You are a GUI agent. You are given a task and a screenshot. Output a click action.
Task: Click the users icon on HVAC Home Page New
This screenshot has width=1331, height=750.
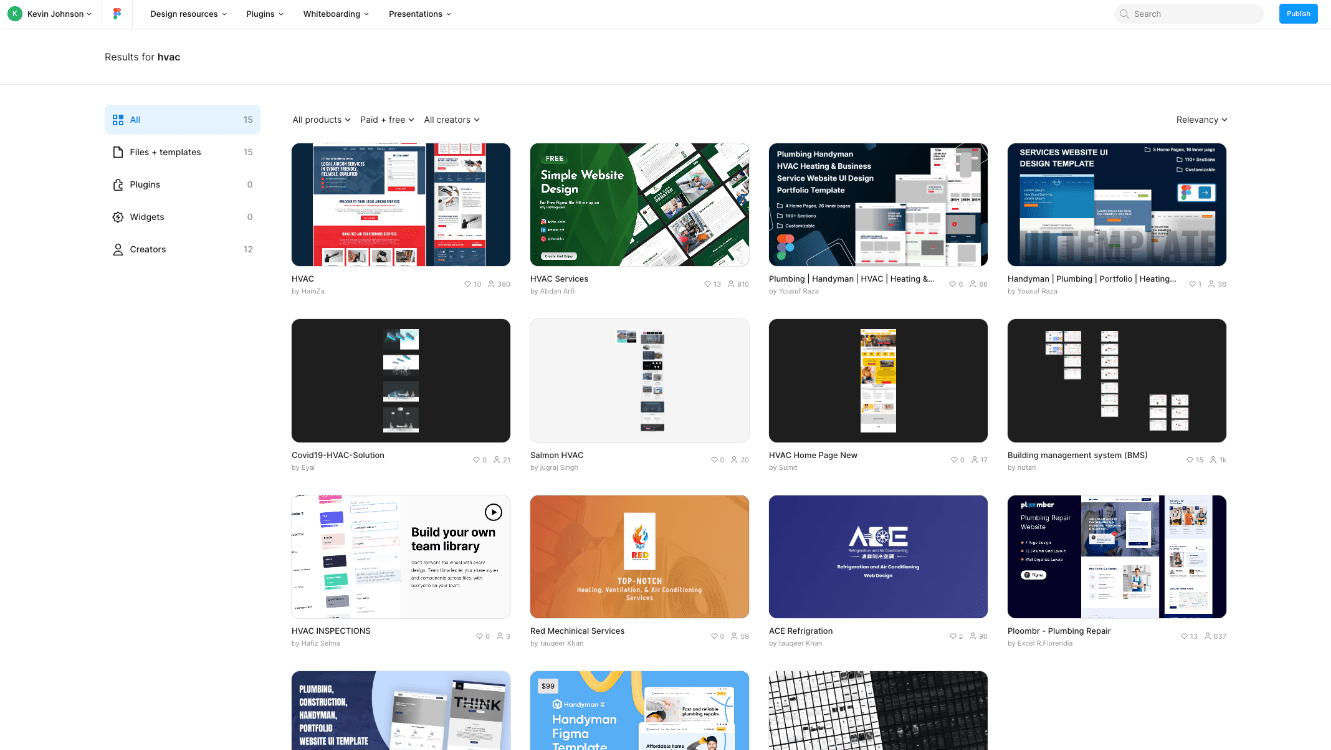pos(974,461)
